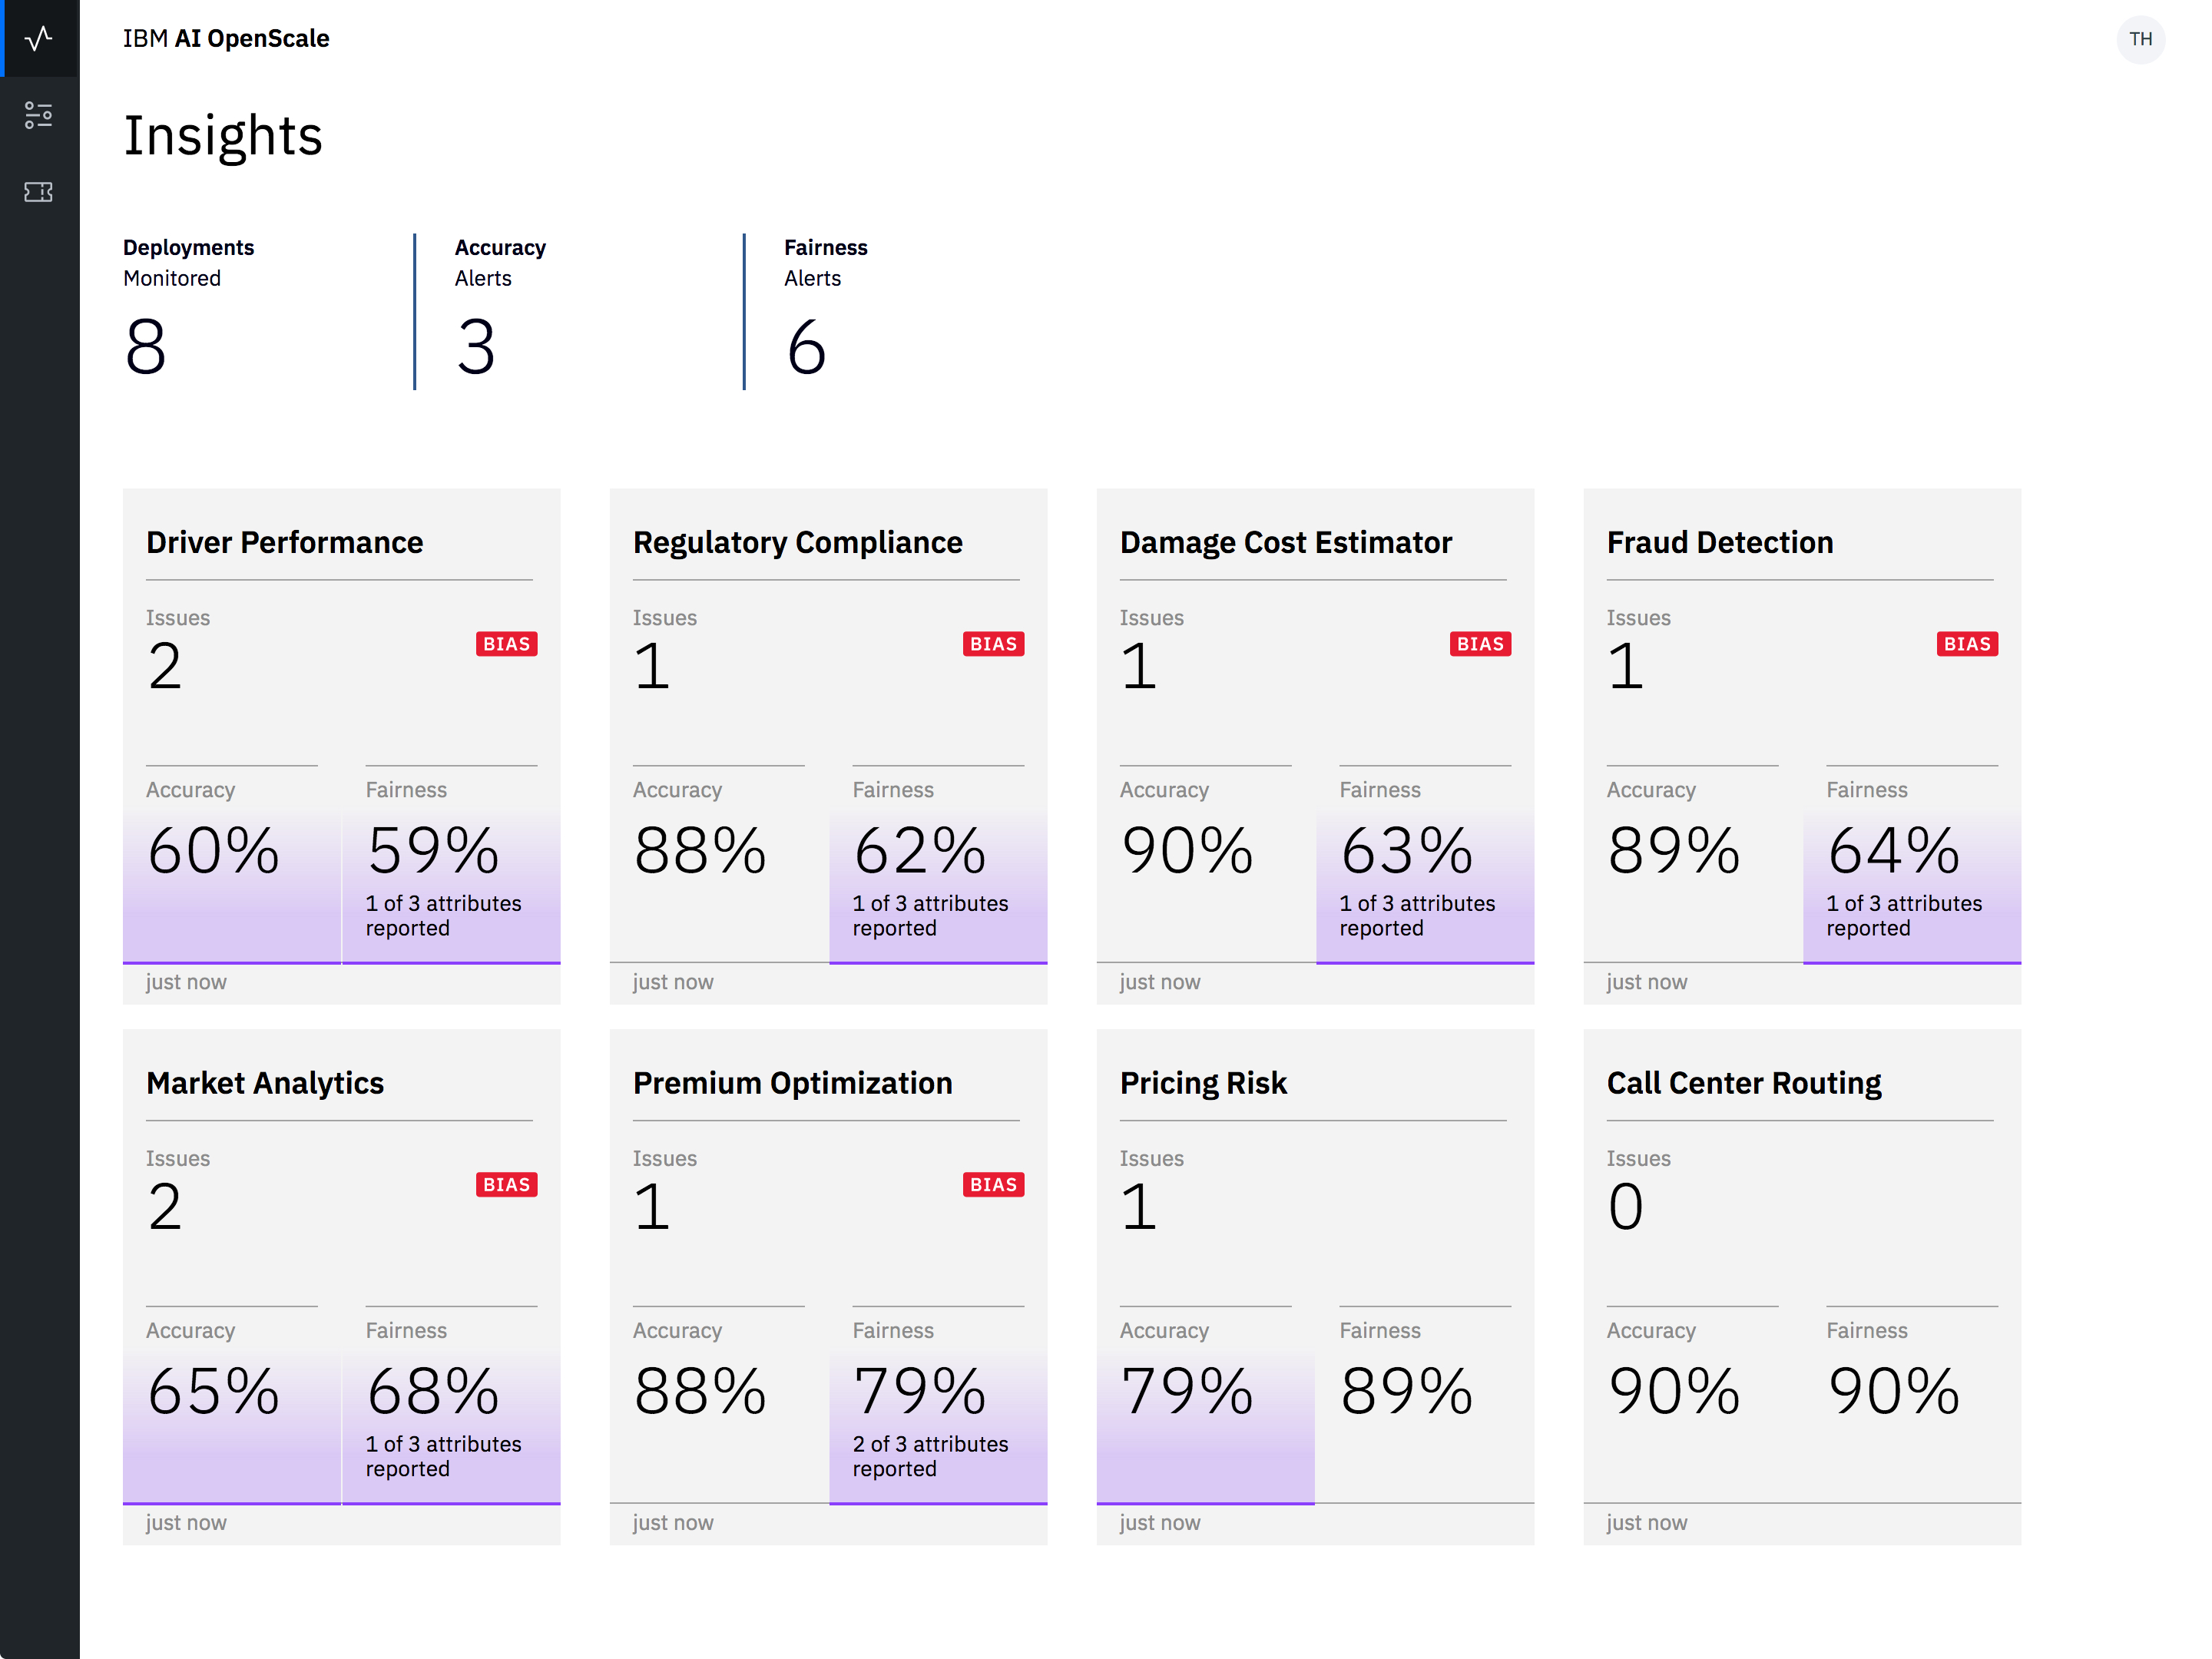Click the configure sliders icon in sidebar
Viewport: 2212px width, 1659px height.
39,115
